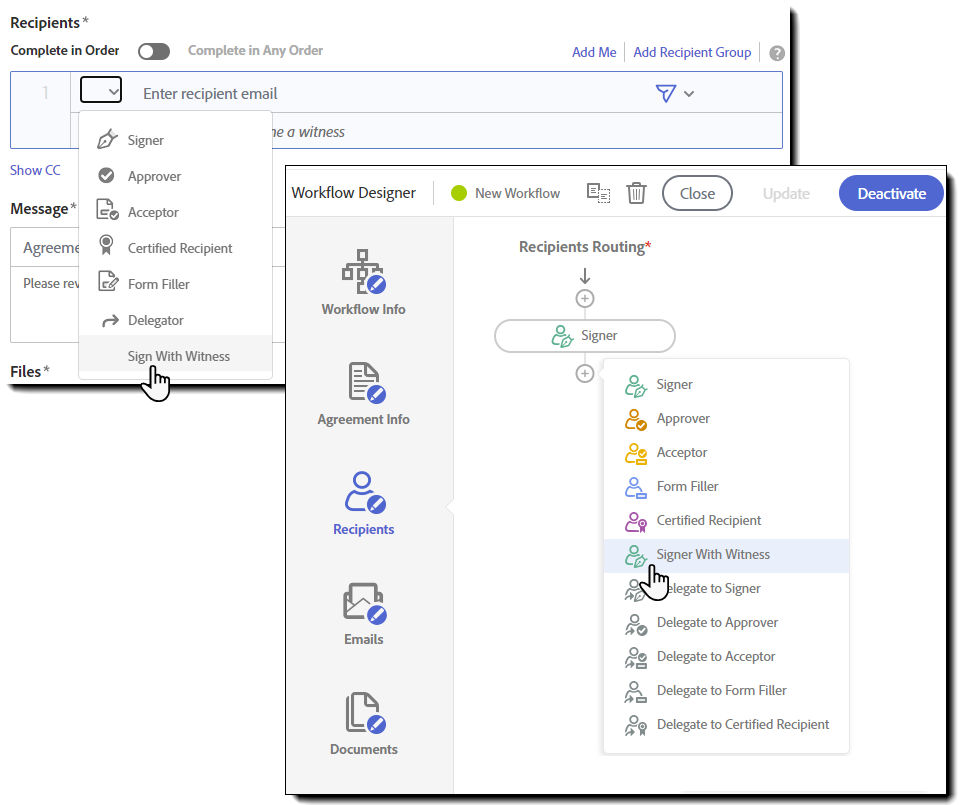The image size is (959, 805).
Task: Open the Emails panel
Action: [363, 614]
